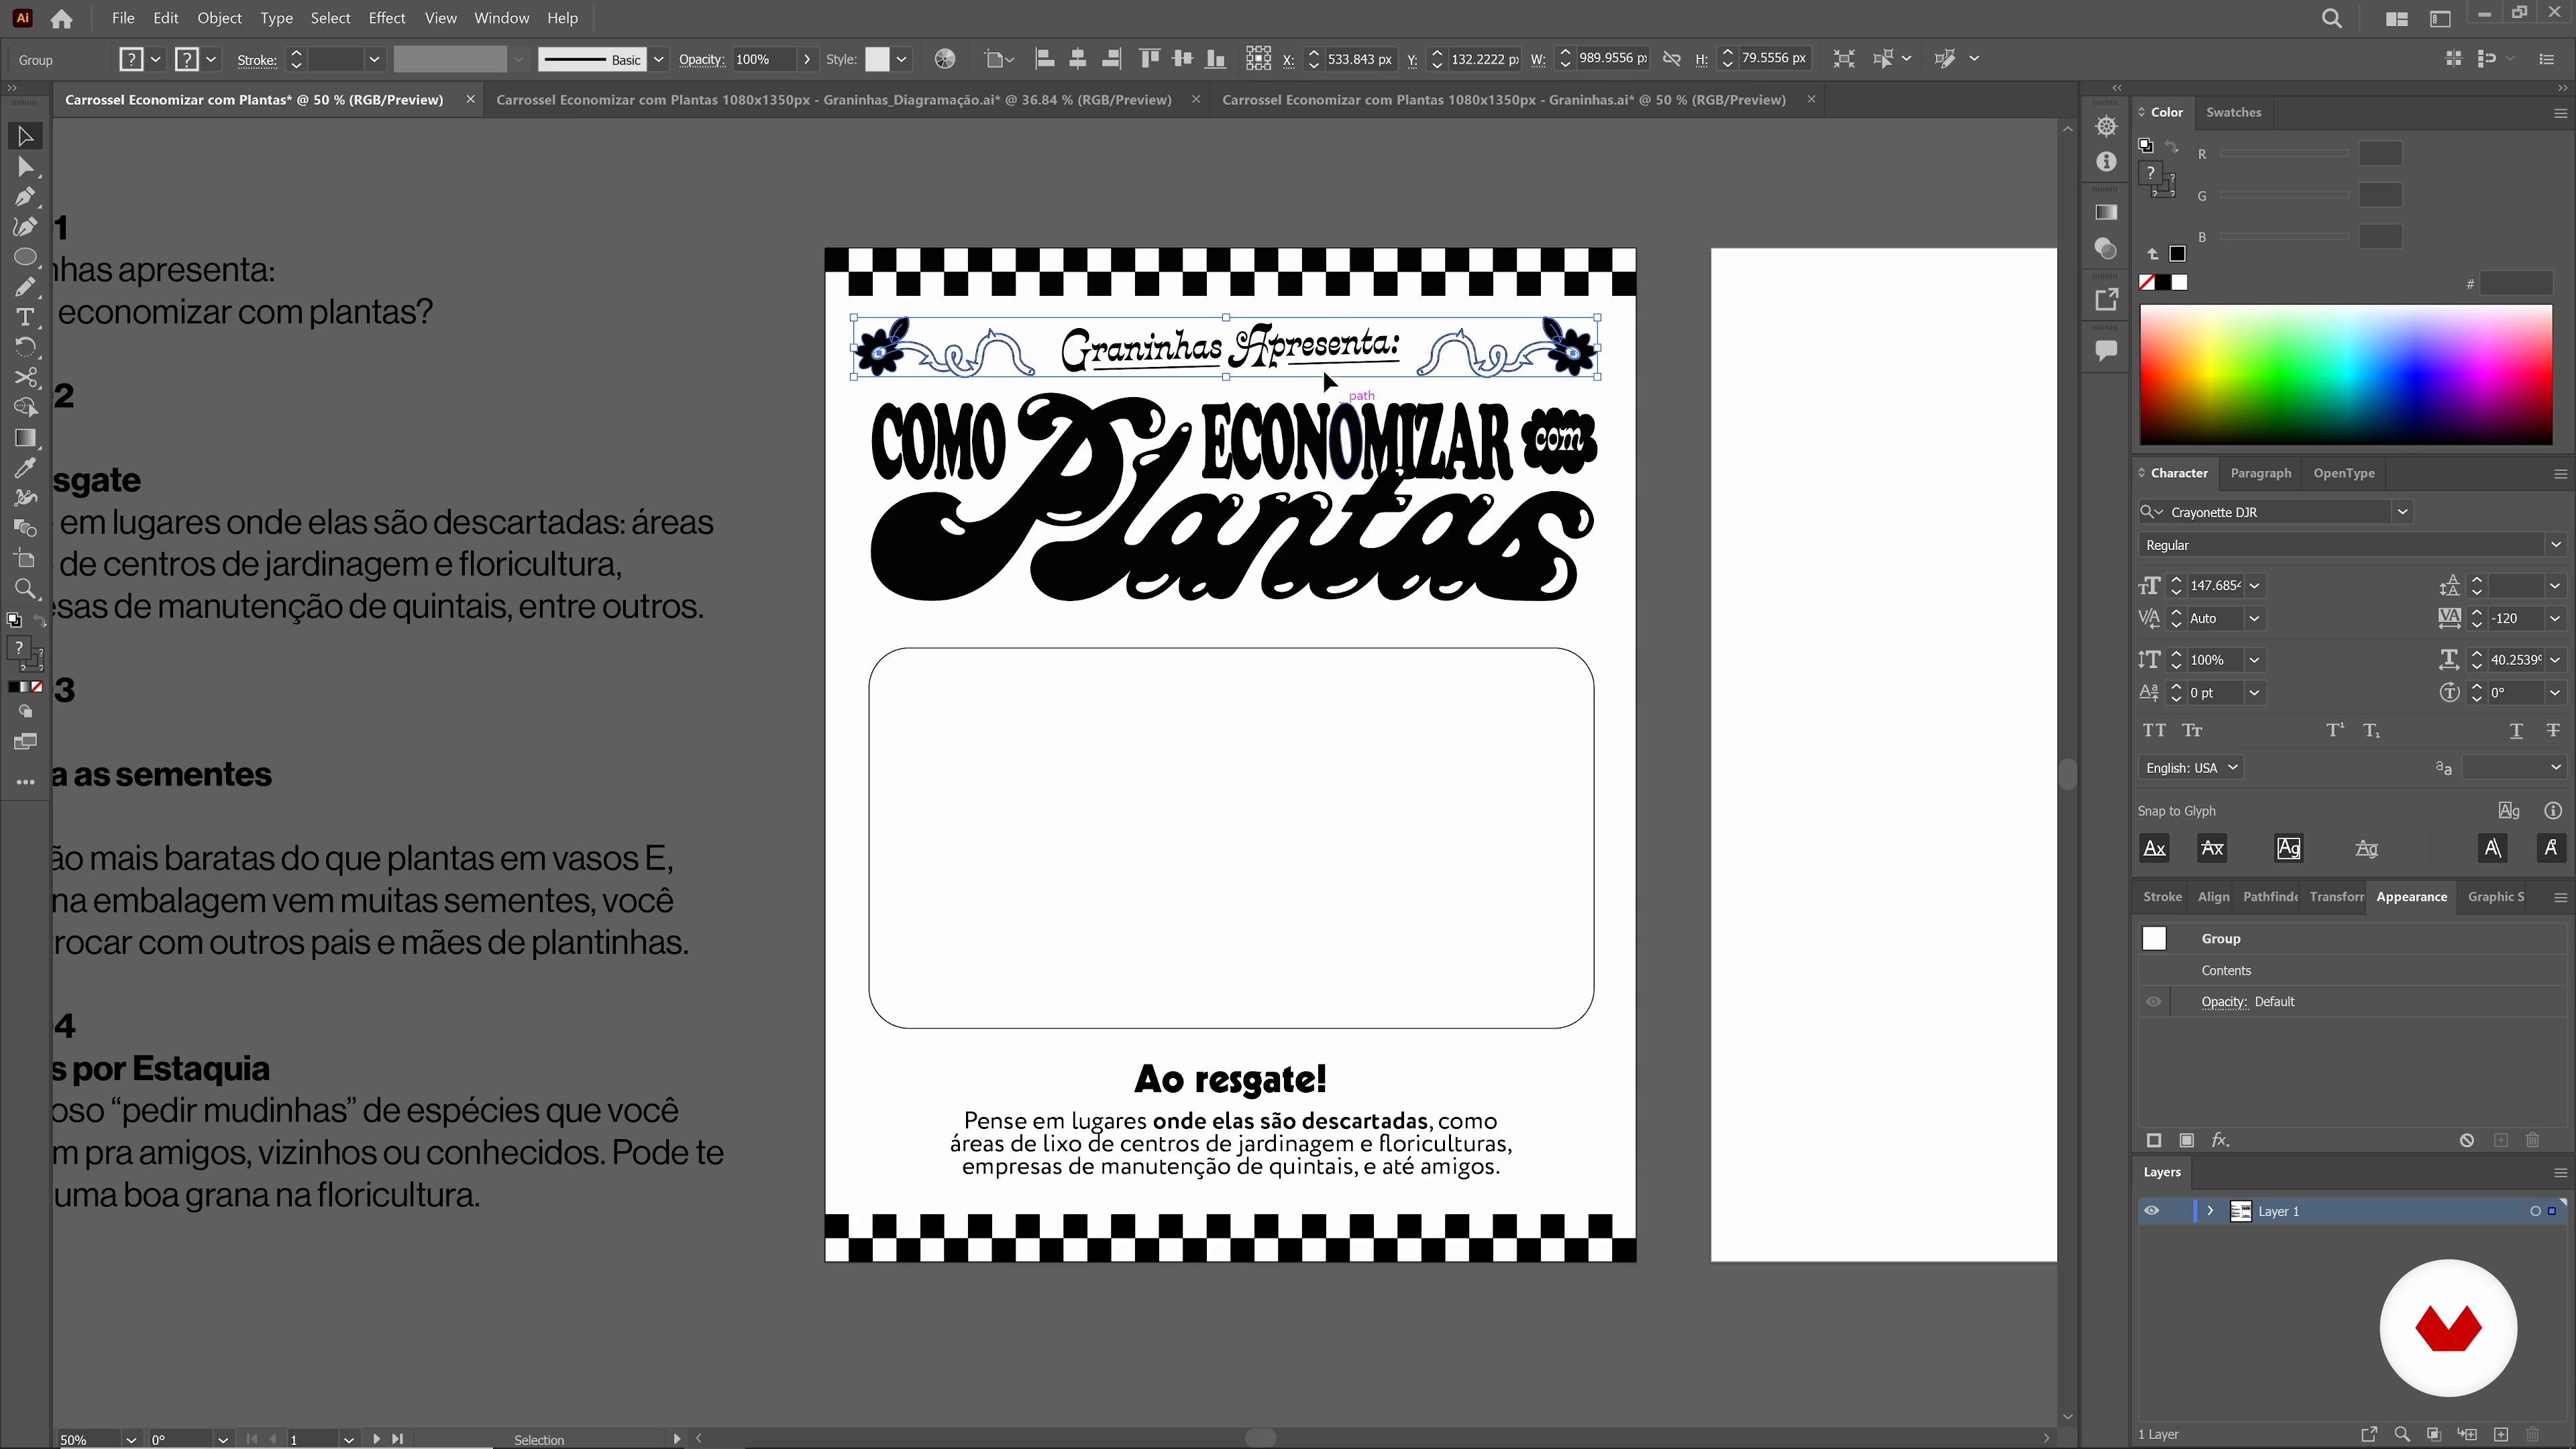This screenshot has width=2576, height=1449.
Task: Click Recolor Artwork wheel icon
Action: 944,59
